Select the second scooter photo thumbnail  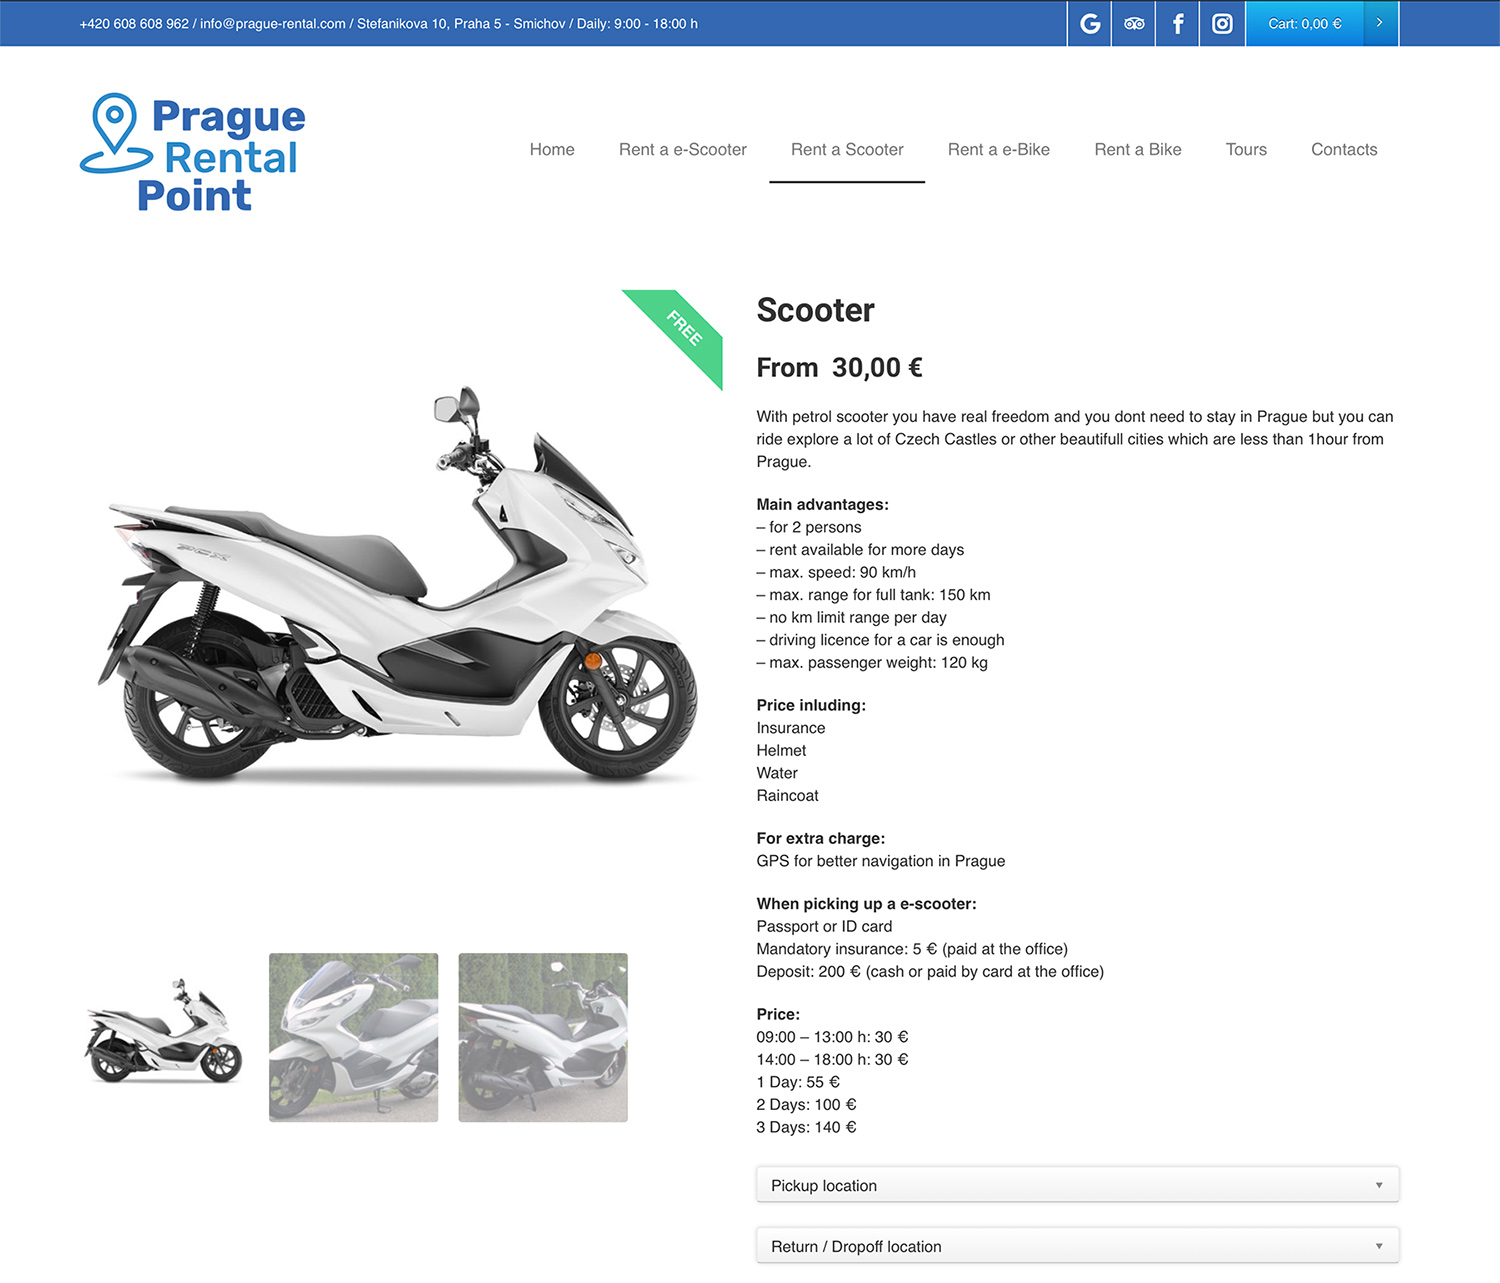tap(353, 1037)
